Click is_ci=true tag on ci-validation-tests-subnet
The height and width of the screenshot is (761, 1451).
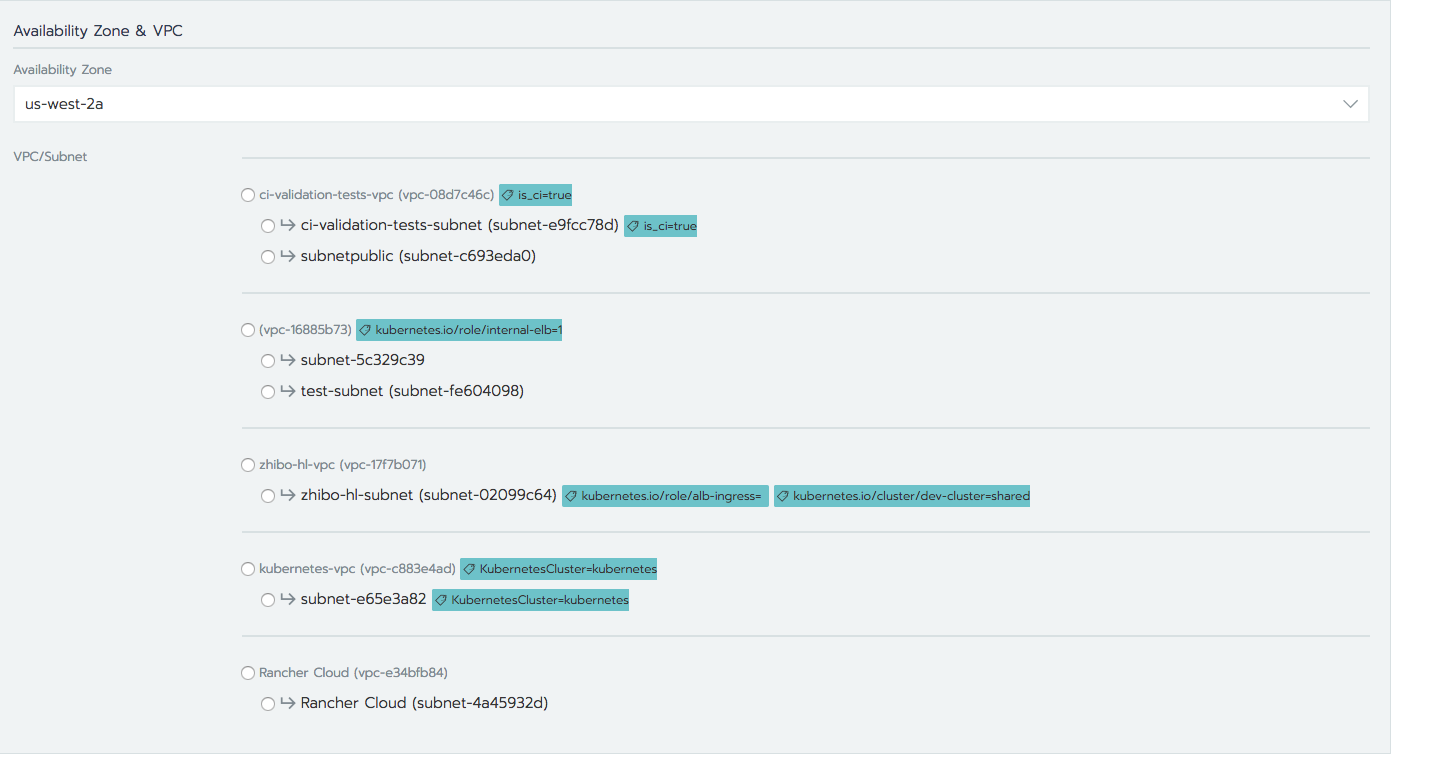(661, 226)
